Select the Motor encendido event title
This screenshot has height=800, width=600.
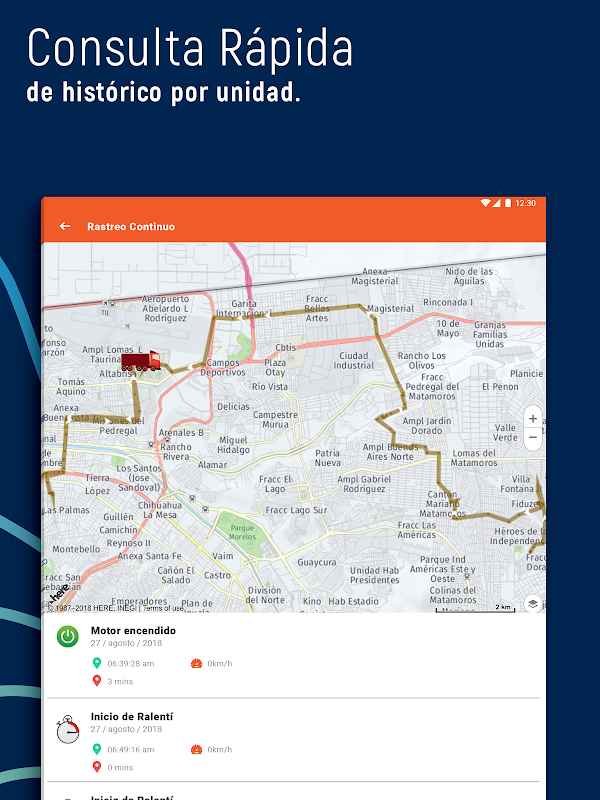(133, 631)
